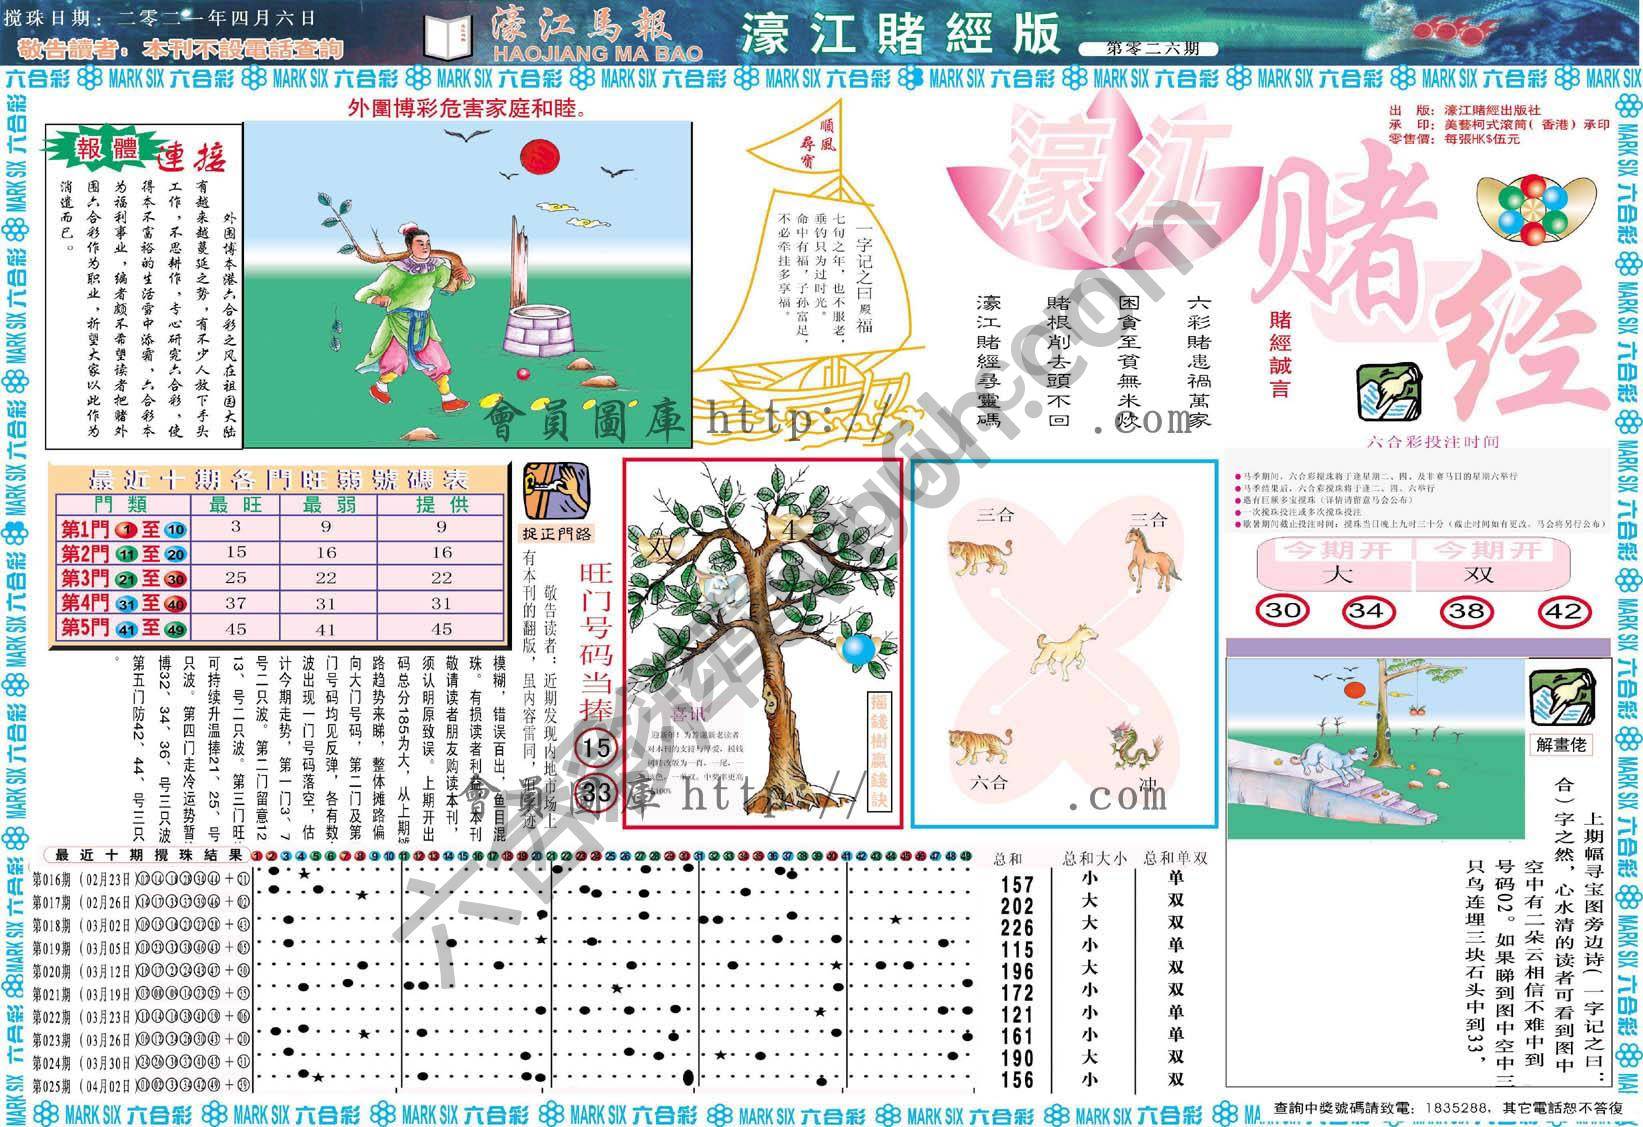The height and width of the screenshot is (1127, 1643).
Task: Click the 今期开 大 box
Action: click(x=1334, y=564)
